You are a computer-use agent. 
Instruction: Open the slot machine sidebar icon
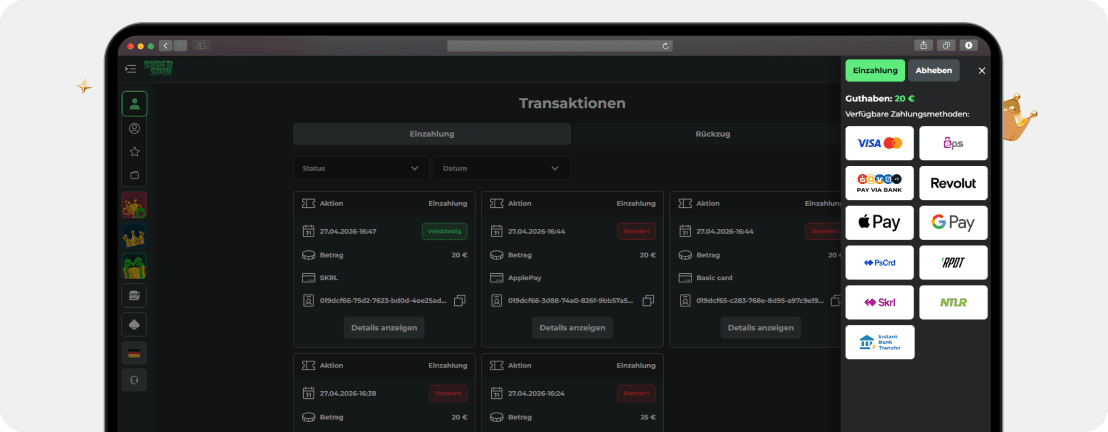point(134,296)
